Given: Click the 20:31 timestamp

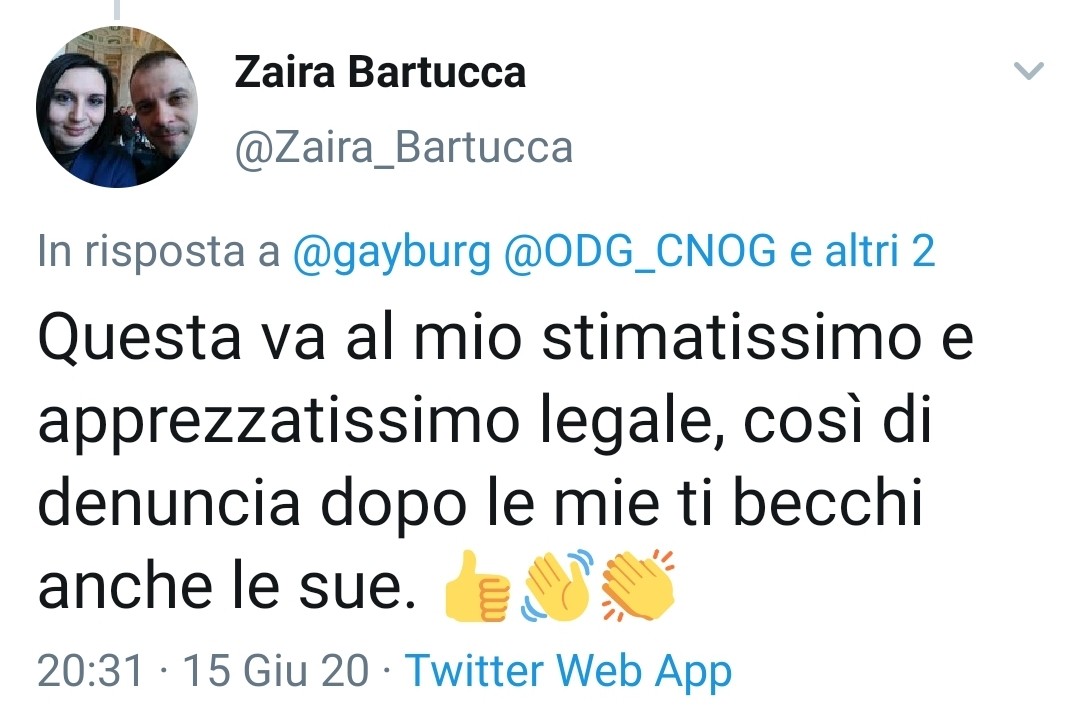Looking at the screenshot, I should coord(91,670).
